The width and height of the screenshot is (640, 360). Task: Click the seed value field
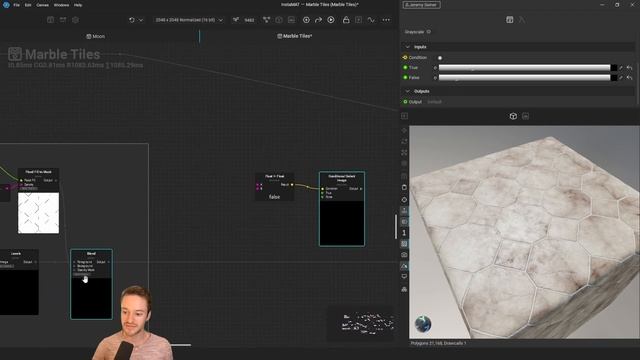(249, 20)
